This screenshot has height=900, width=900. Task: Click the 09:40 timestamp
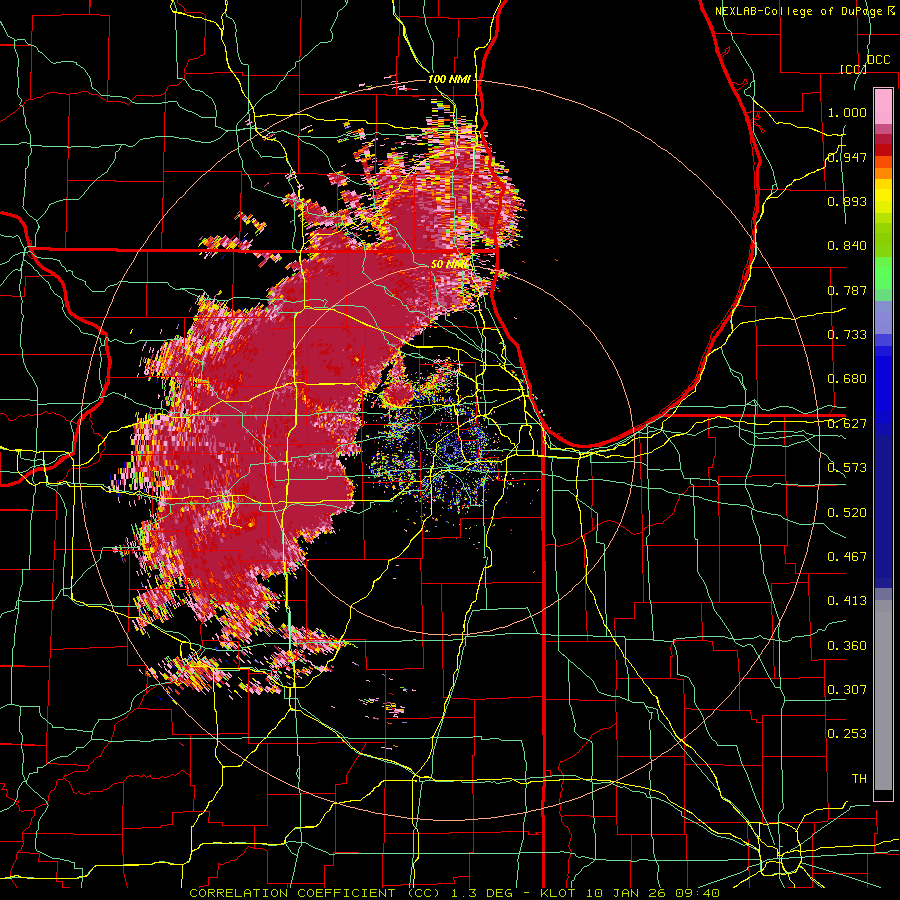[x=699, y=893]
